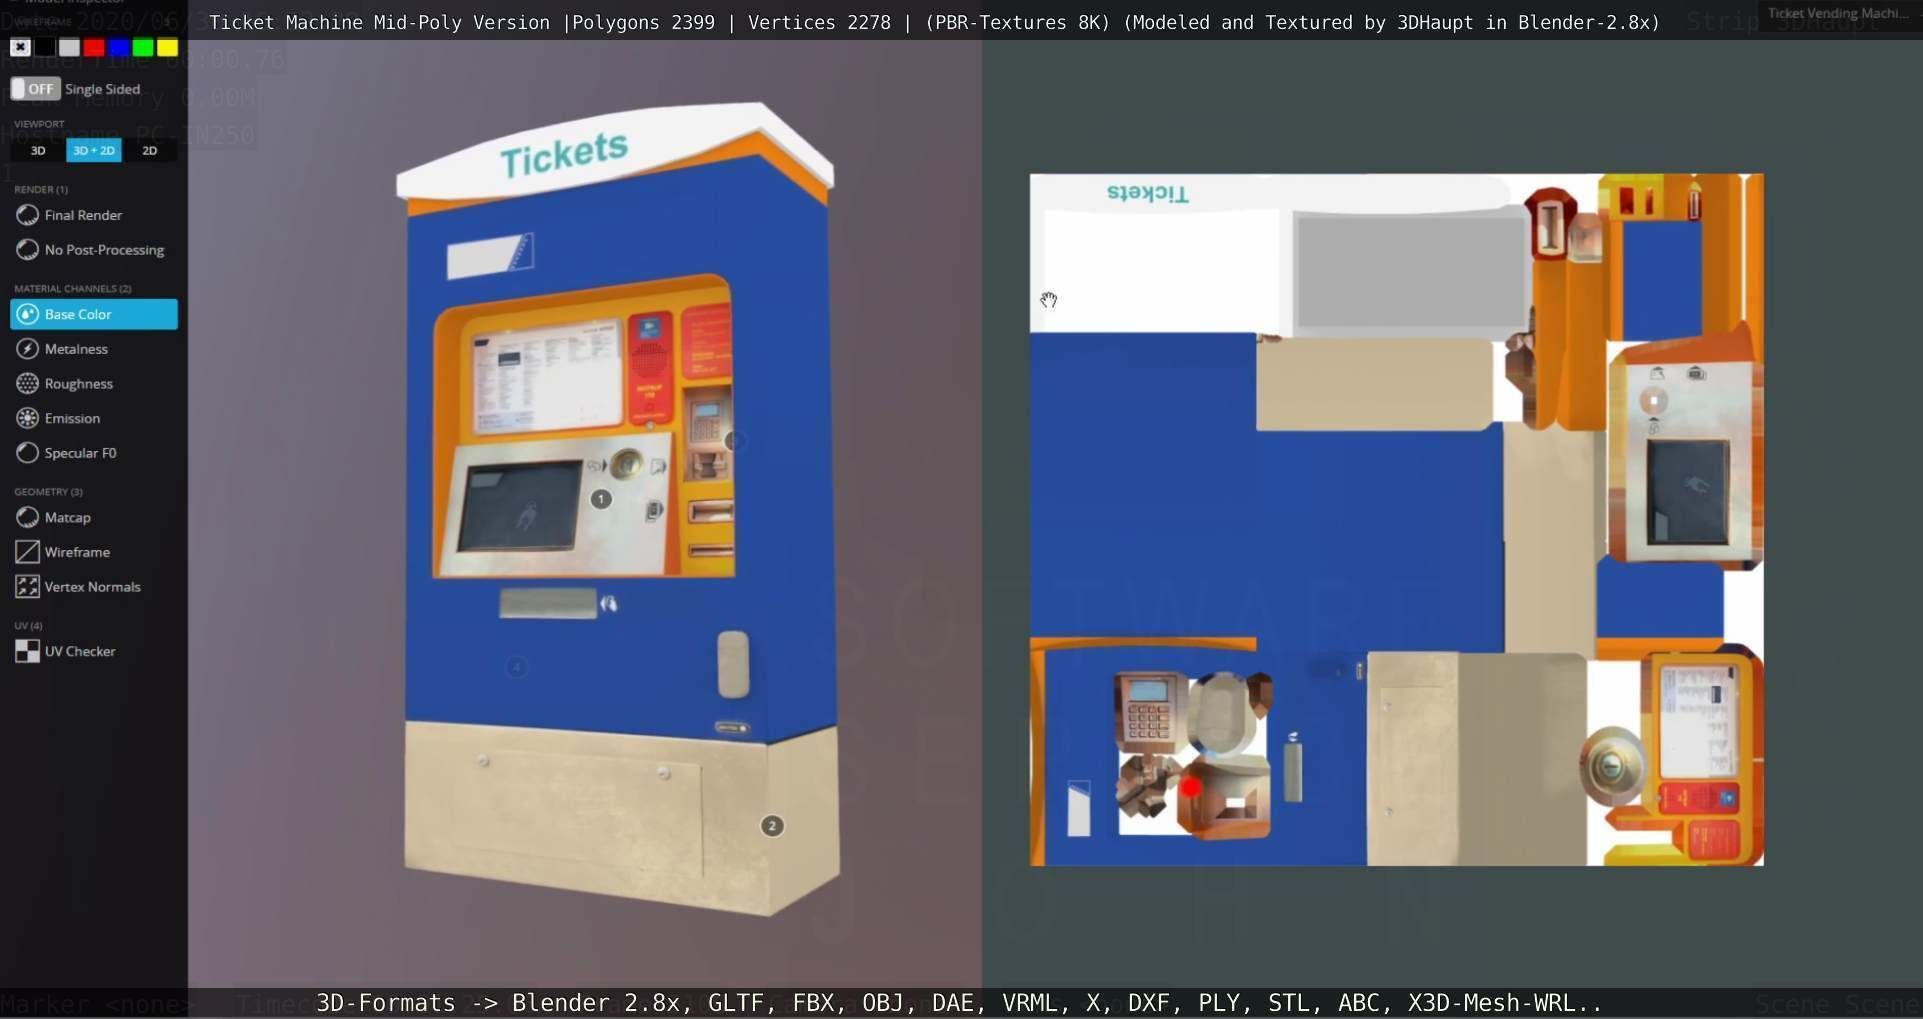Select the Specular F0 text label
The height and width of the screenshot is (1019, 1923).
(x=80, y=453)
